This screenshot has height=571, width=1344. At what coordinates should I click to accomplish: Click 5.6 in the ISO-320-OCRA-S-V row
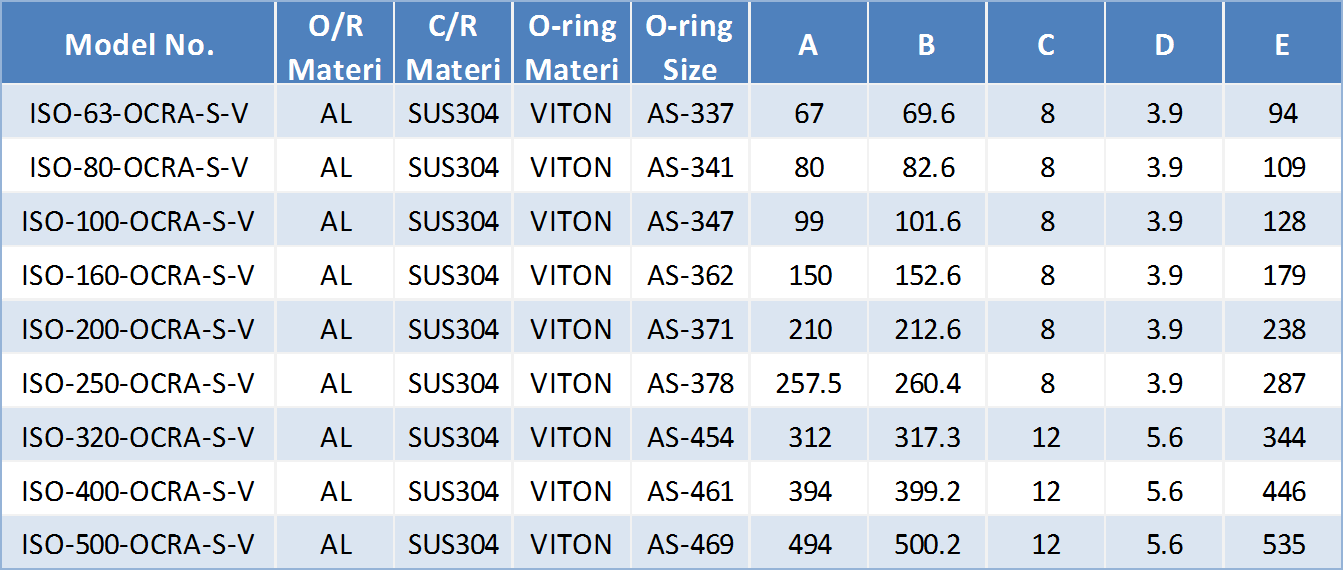(1164, 436)
